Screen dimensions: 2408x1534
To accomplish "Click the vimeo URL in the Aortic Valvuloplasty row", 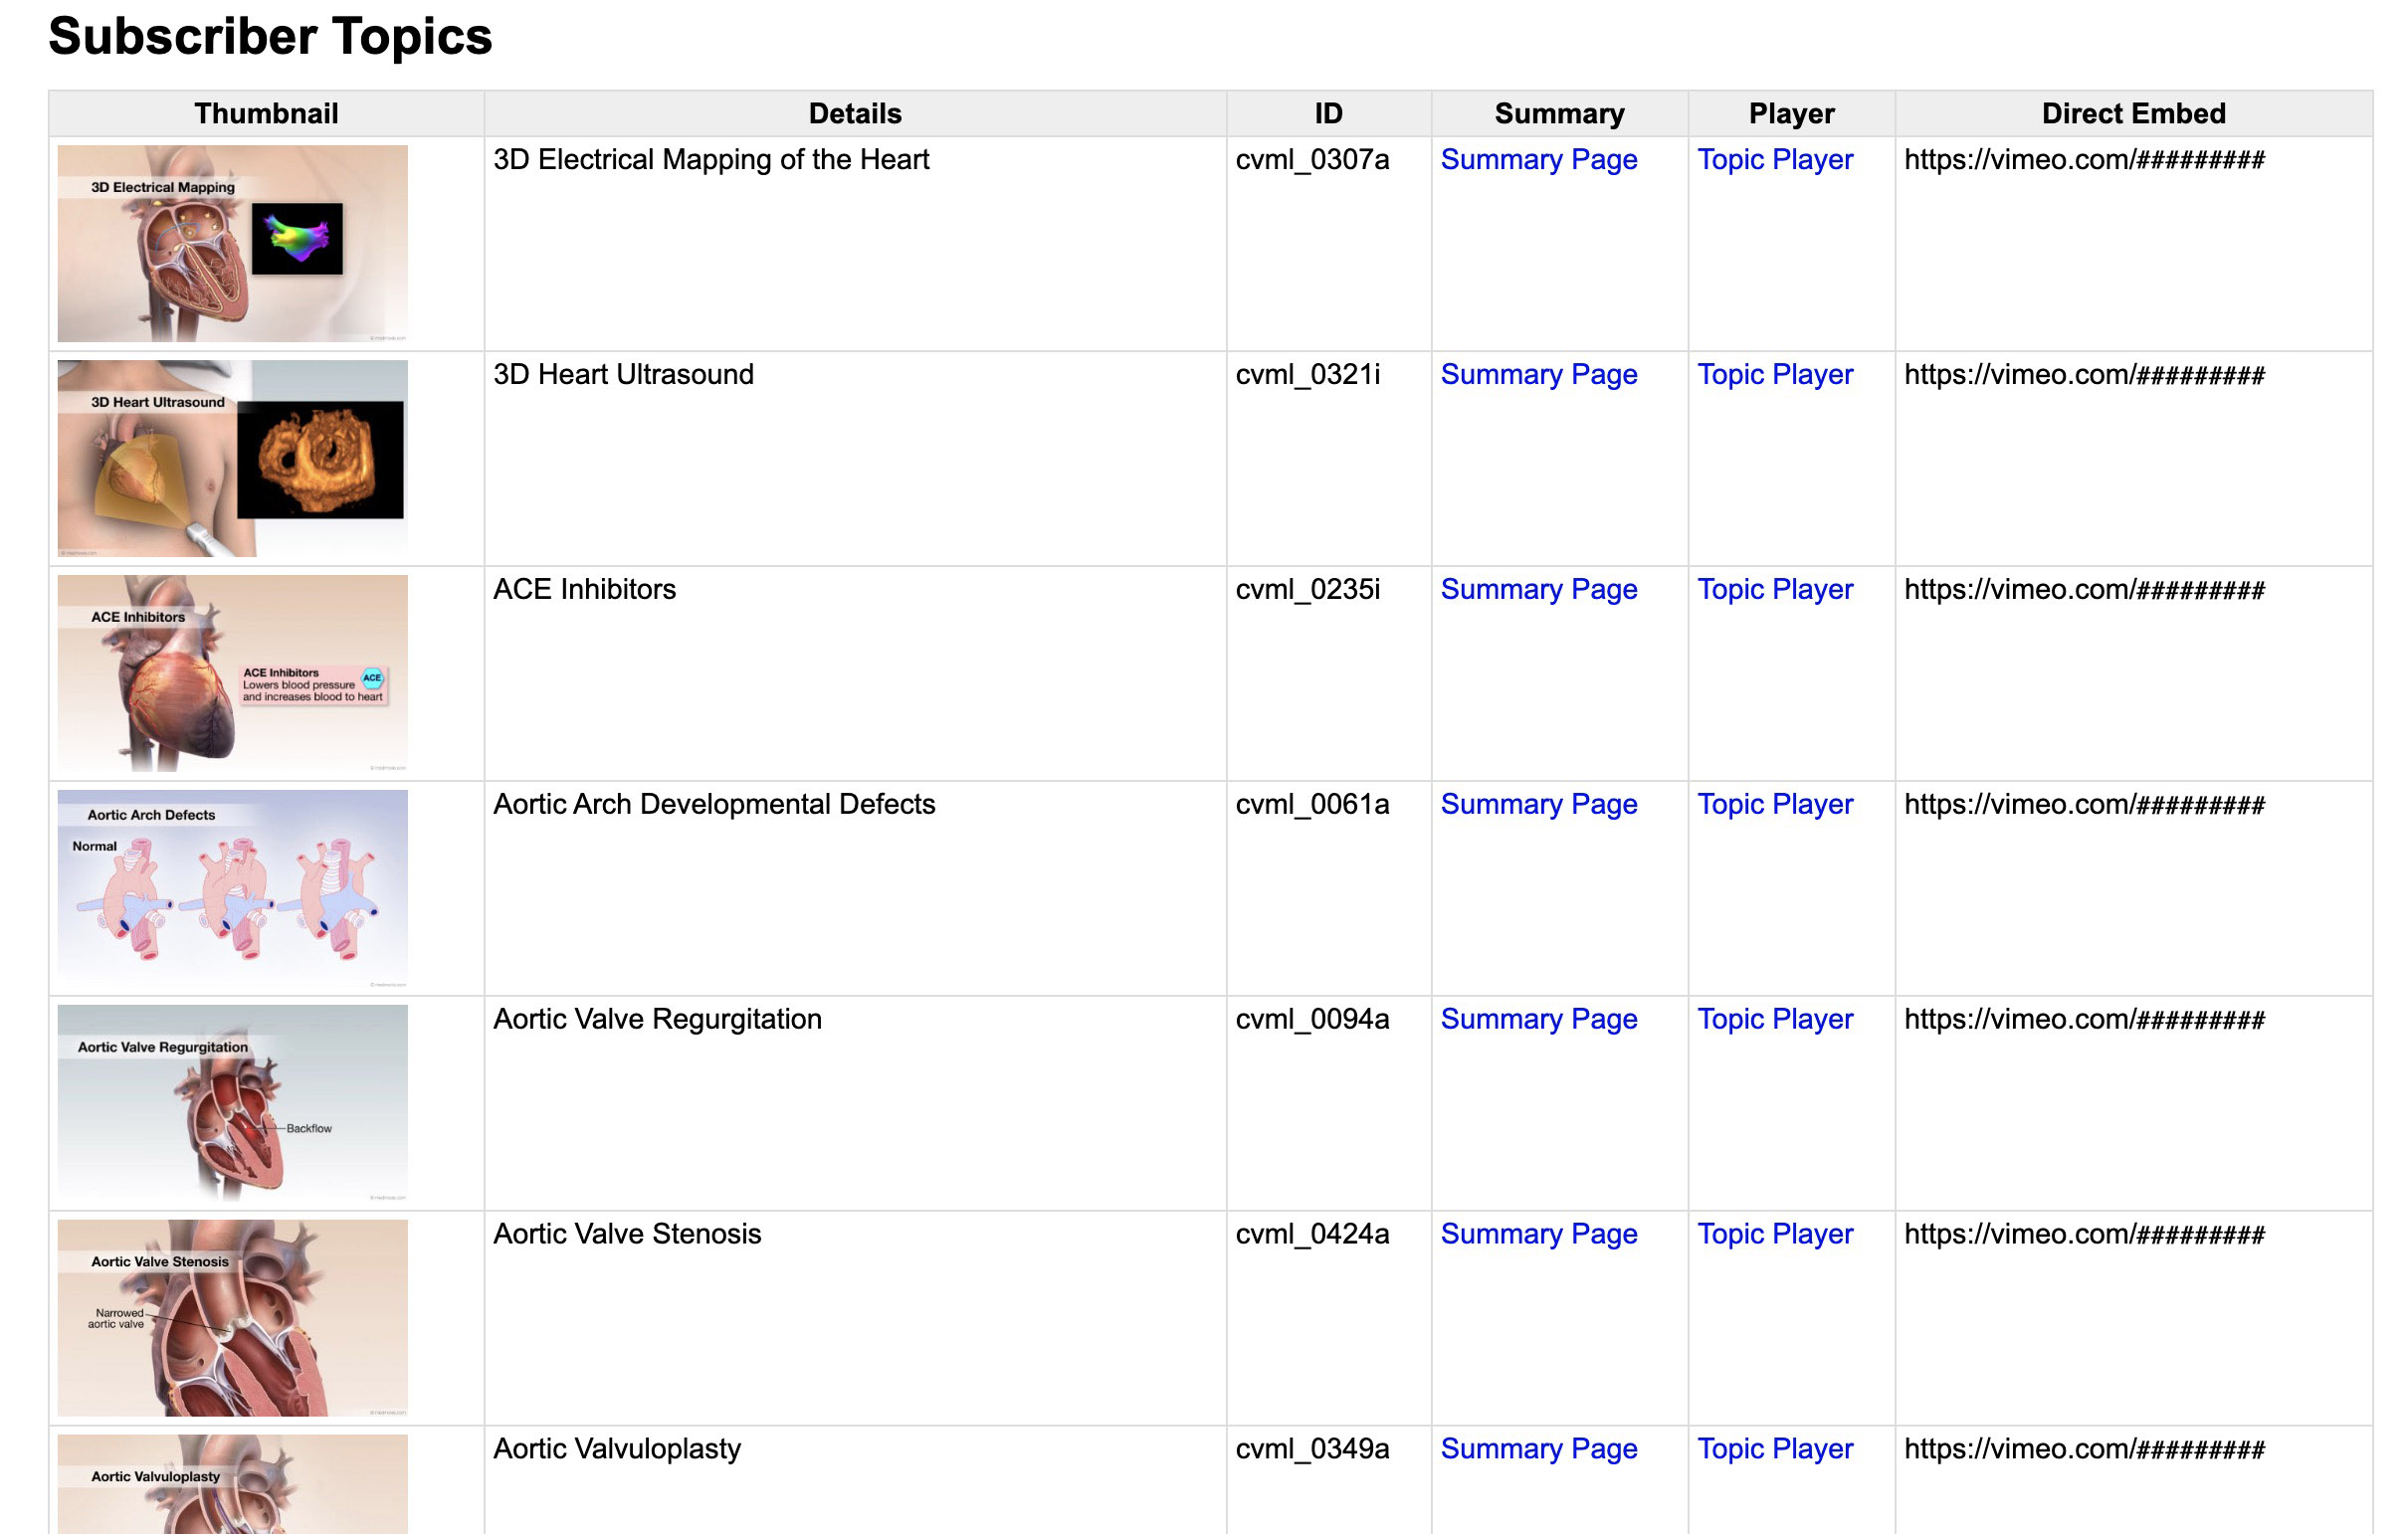I will point(2084,1450).
